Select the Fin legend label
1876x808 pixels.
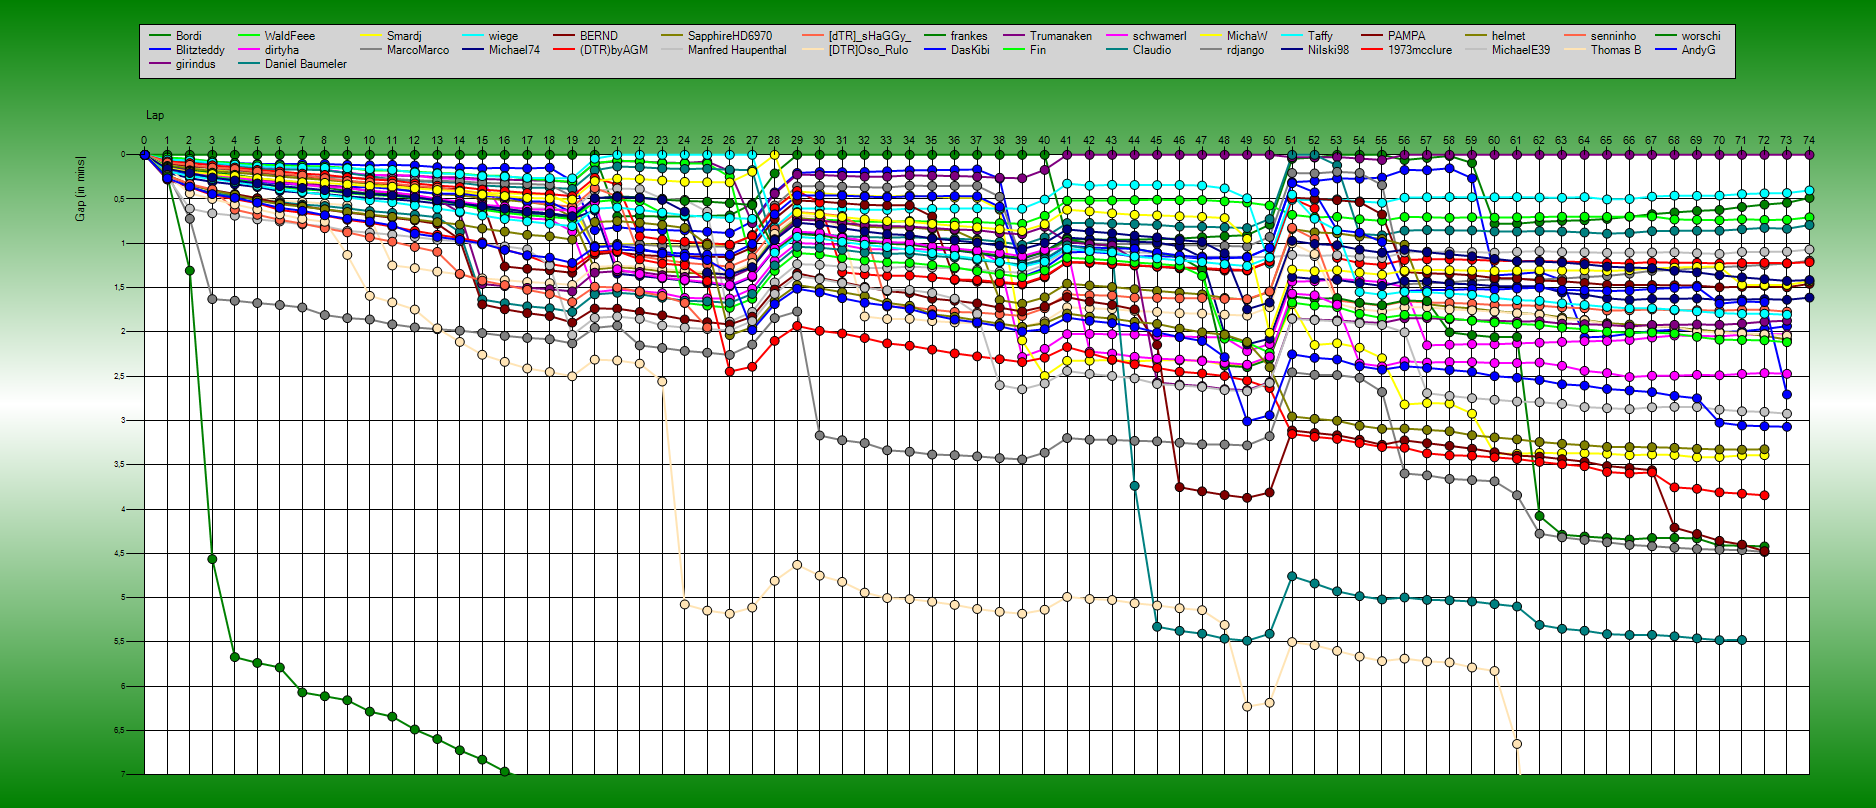point(1037,50)
